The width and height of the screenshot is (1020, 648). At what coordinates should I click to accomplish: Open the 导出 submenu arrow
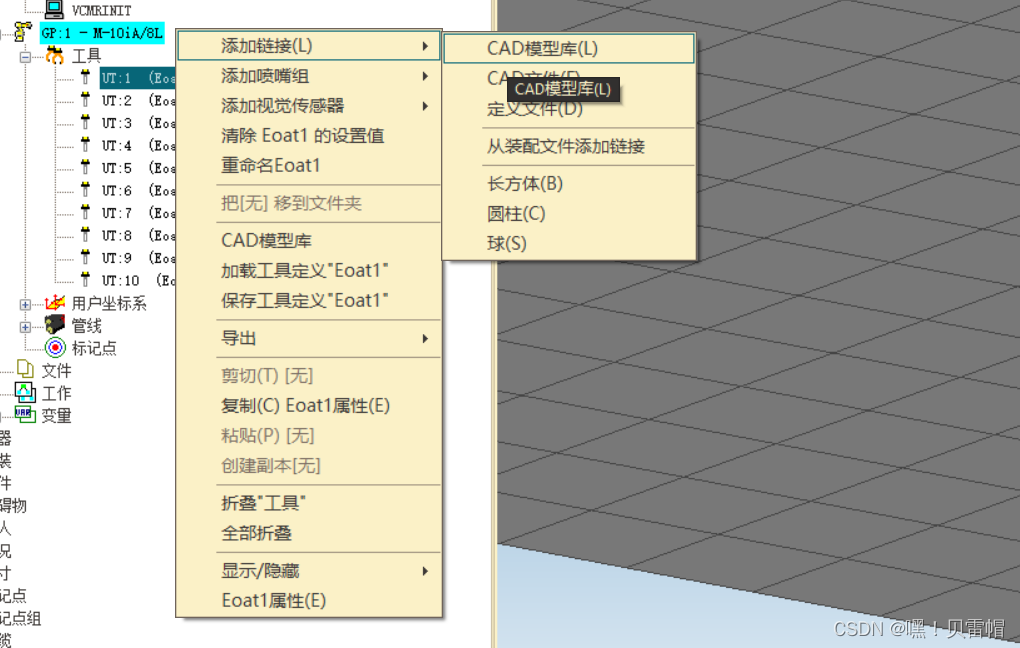point(425,338)
